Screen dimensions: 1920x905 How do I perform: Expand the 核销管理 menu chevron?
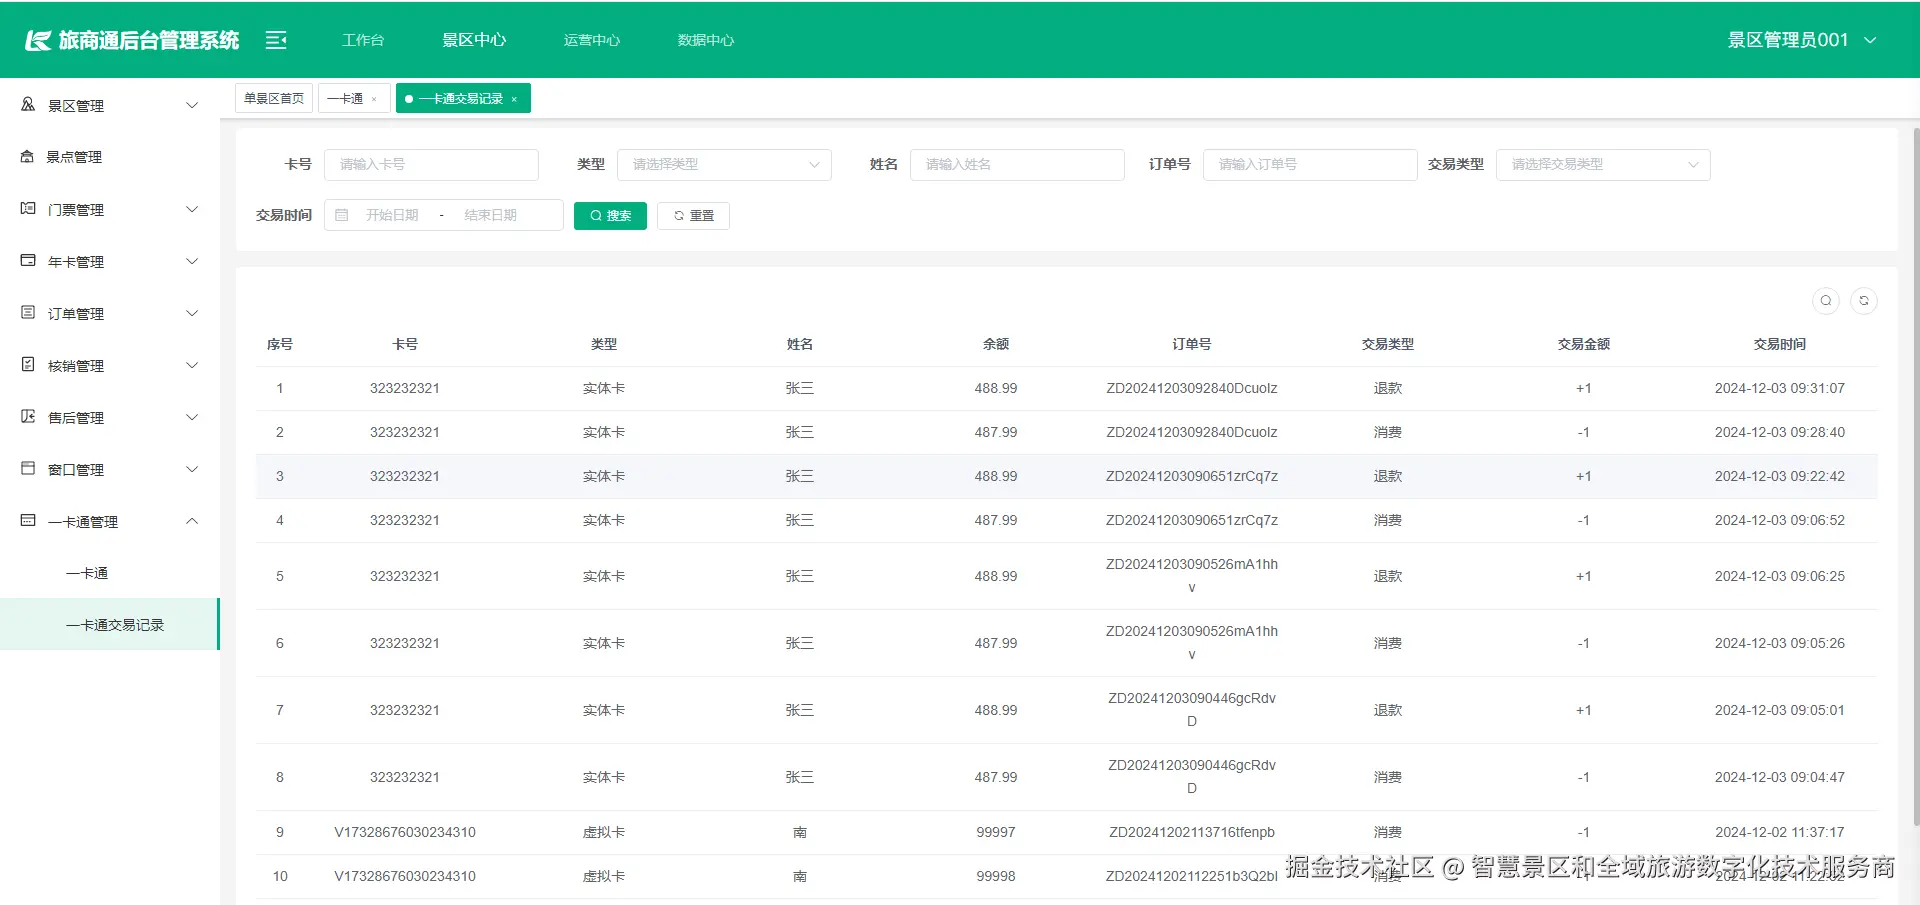tap(192, 365)
